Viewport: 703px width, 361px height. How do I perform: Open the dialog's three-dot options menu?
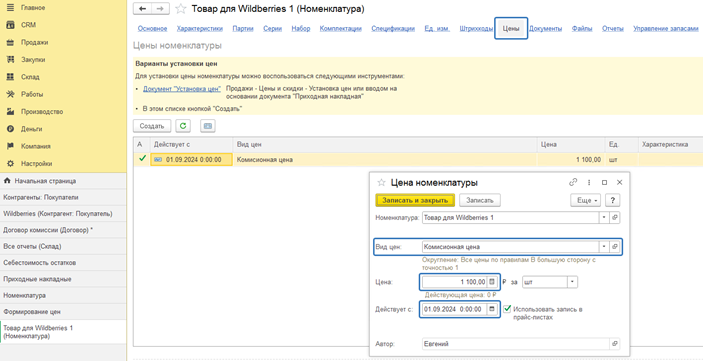tap(589, 183)
